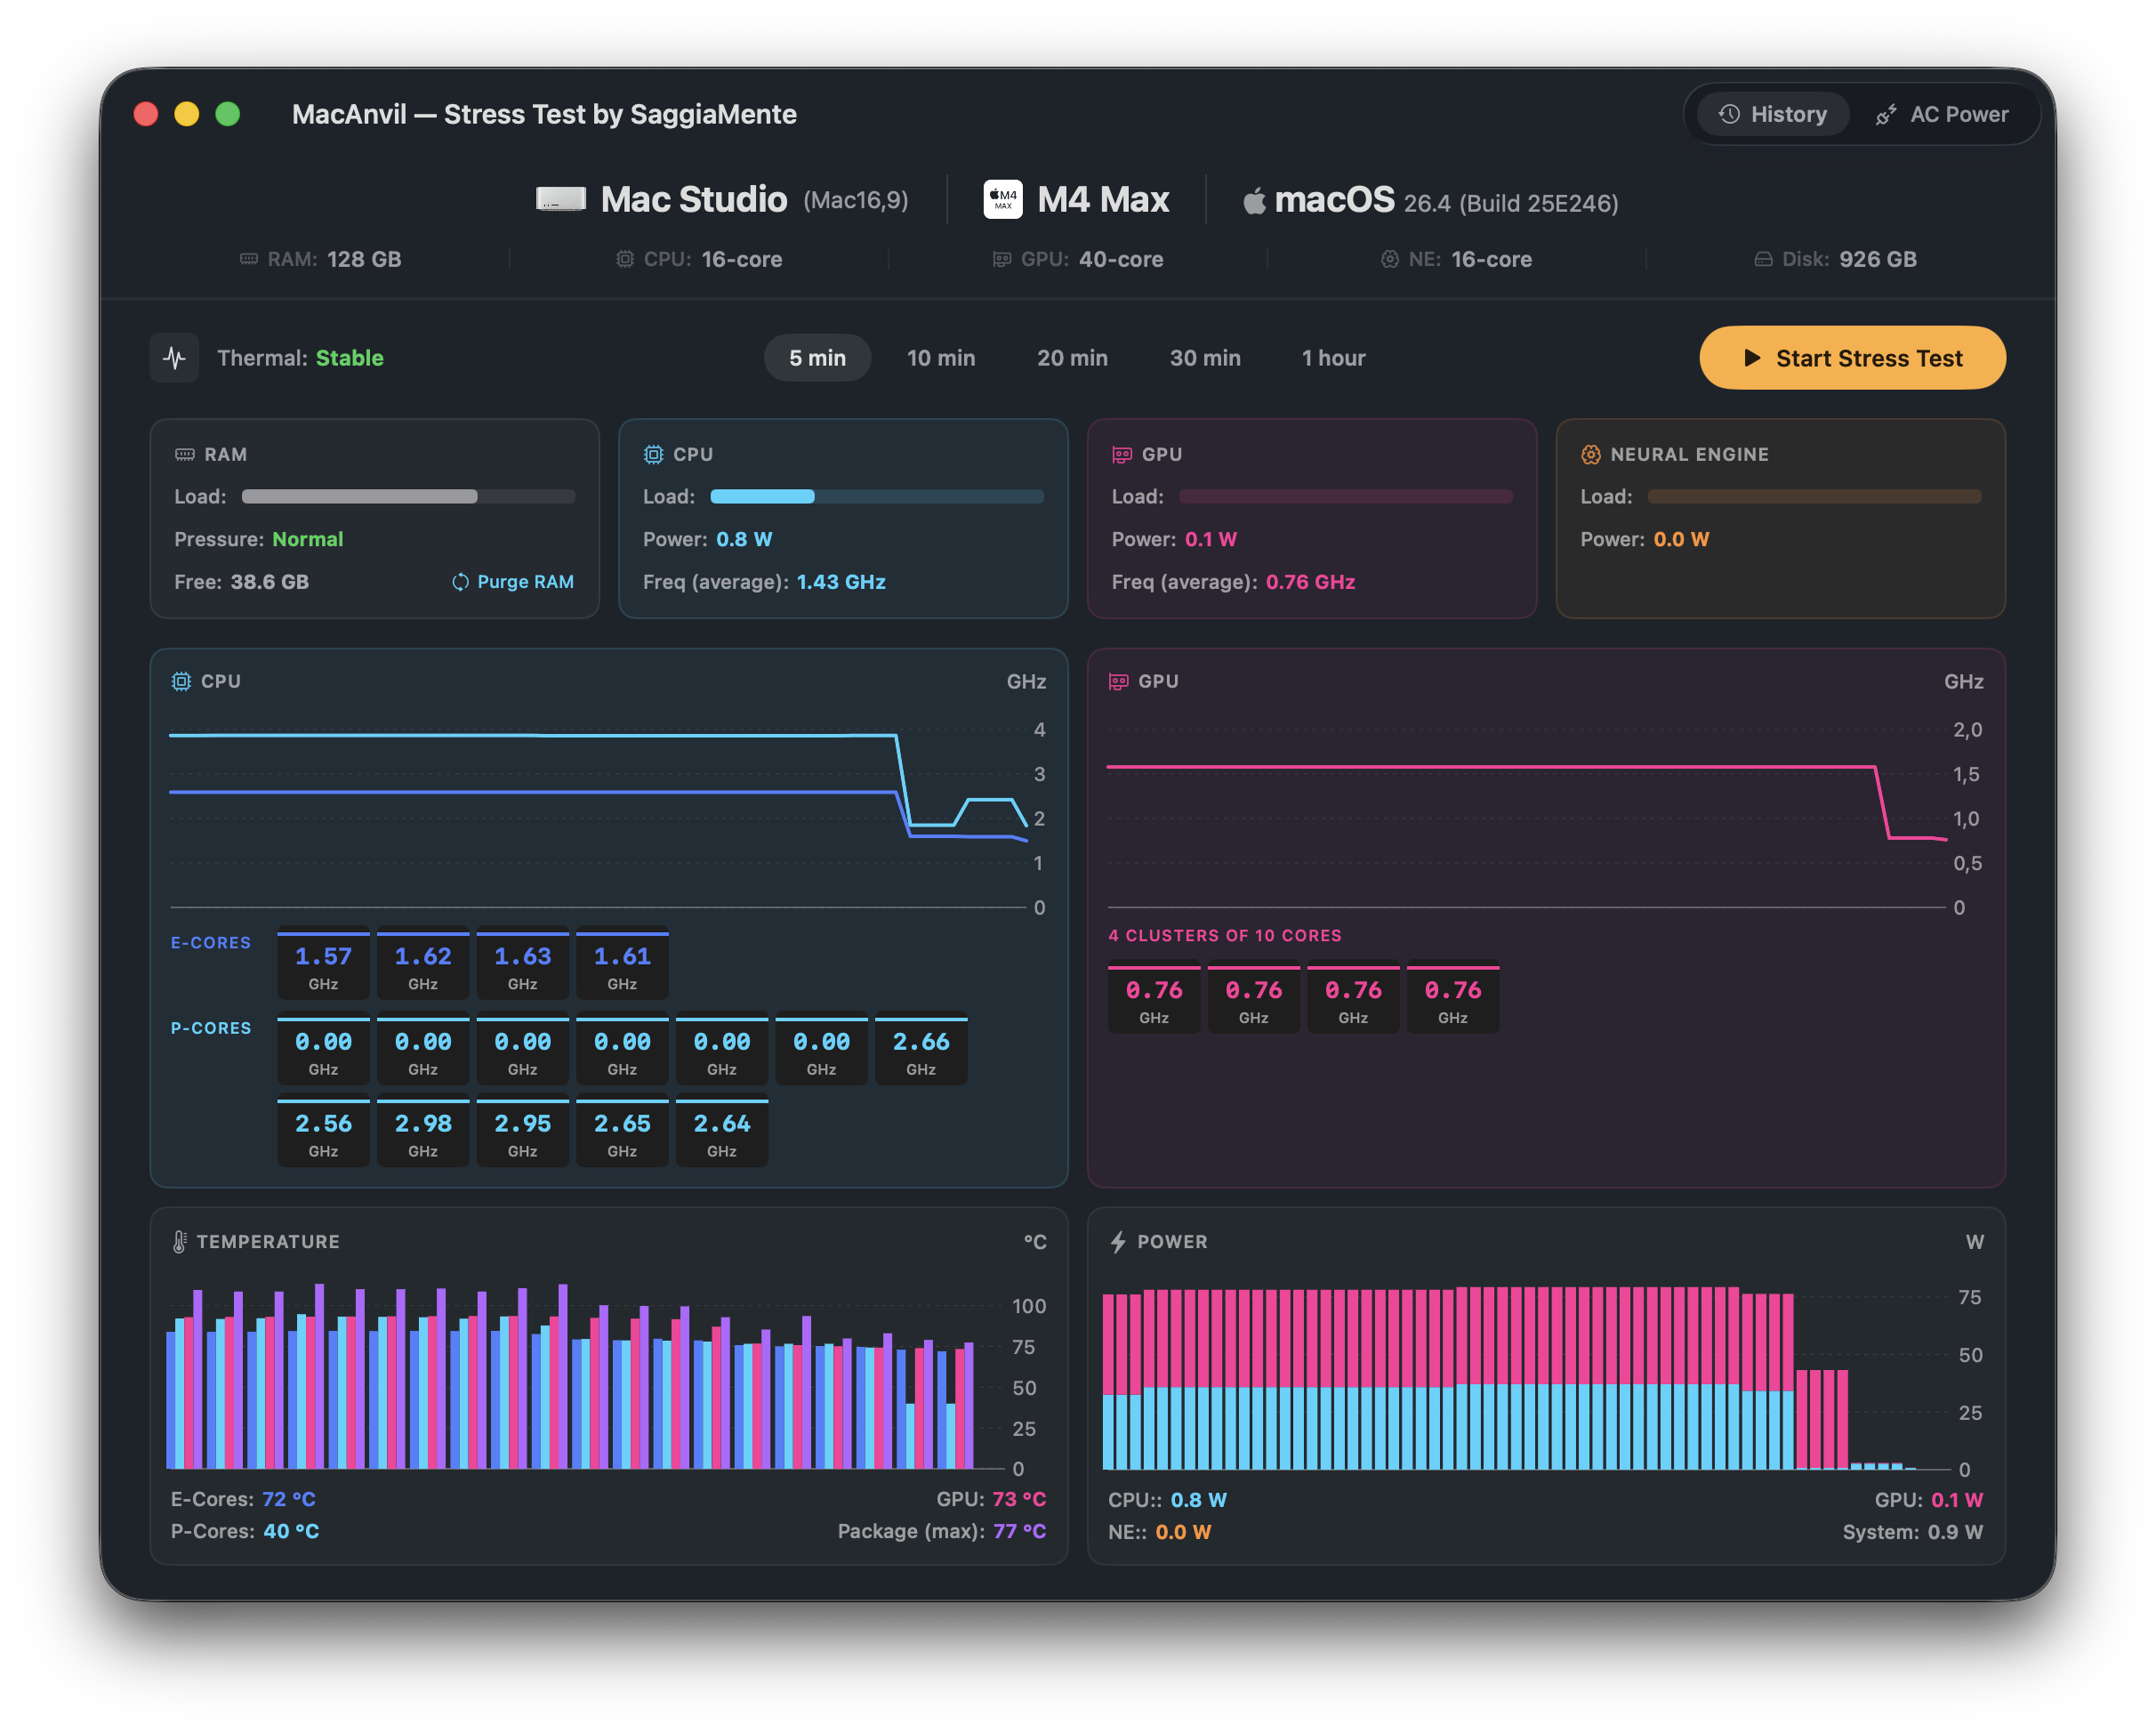Click GPU Freq average 0.76 GHz
This screenshot has height=1733, width=2156.
[x=1310, y=582]
